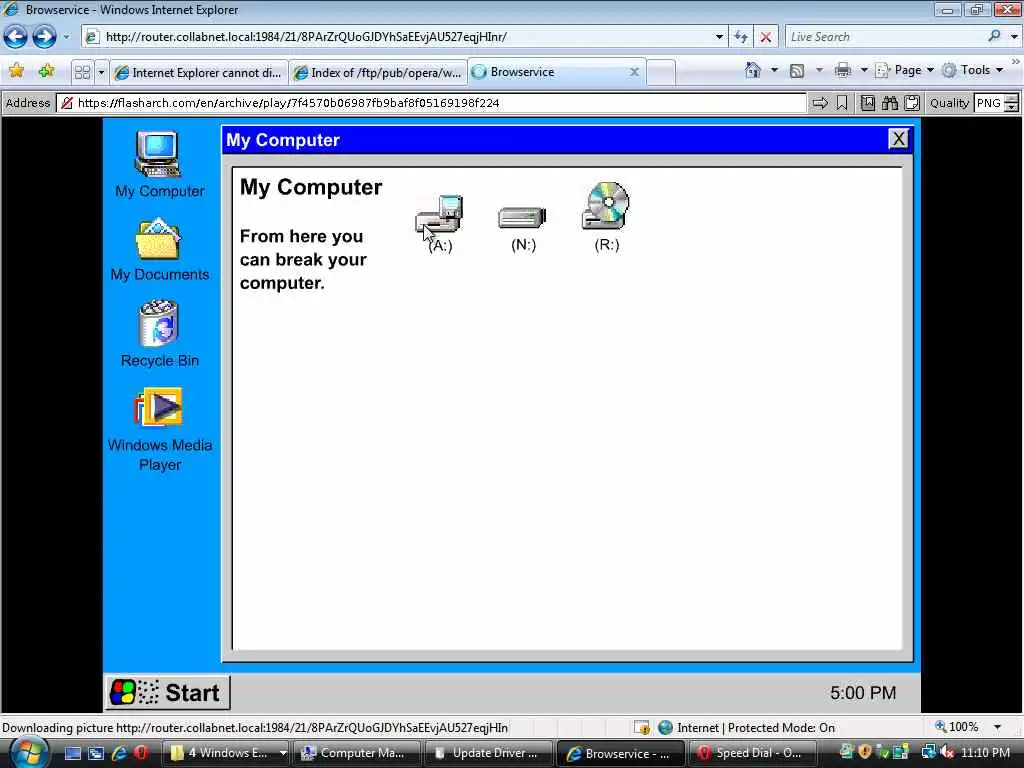Click IE Back button

point(16,37)
